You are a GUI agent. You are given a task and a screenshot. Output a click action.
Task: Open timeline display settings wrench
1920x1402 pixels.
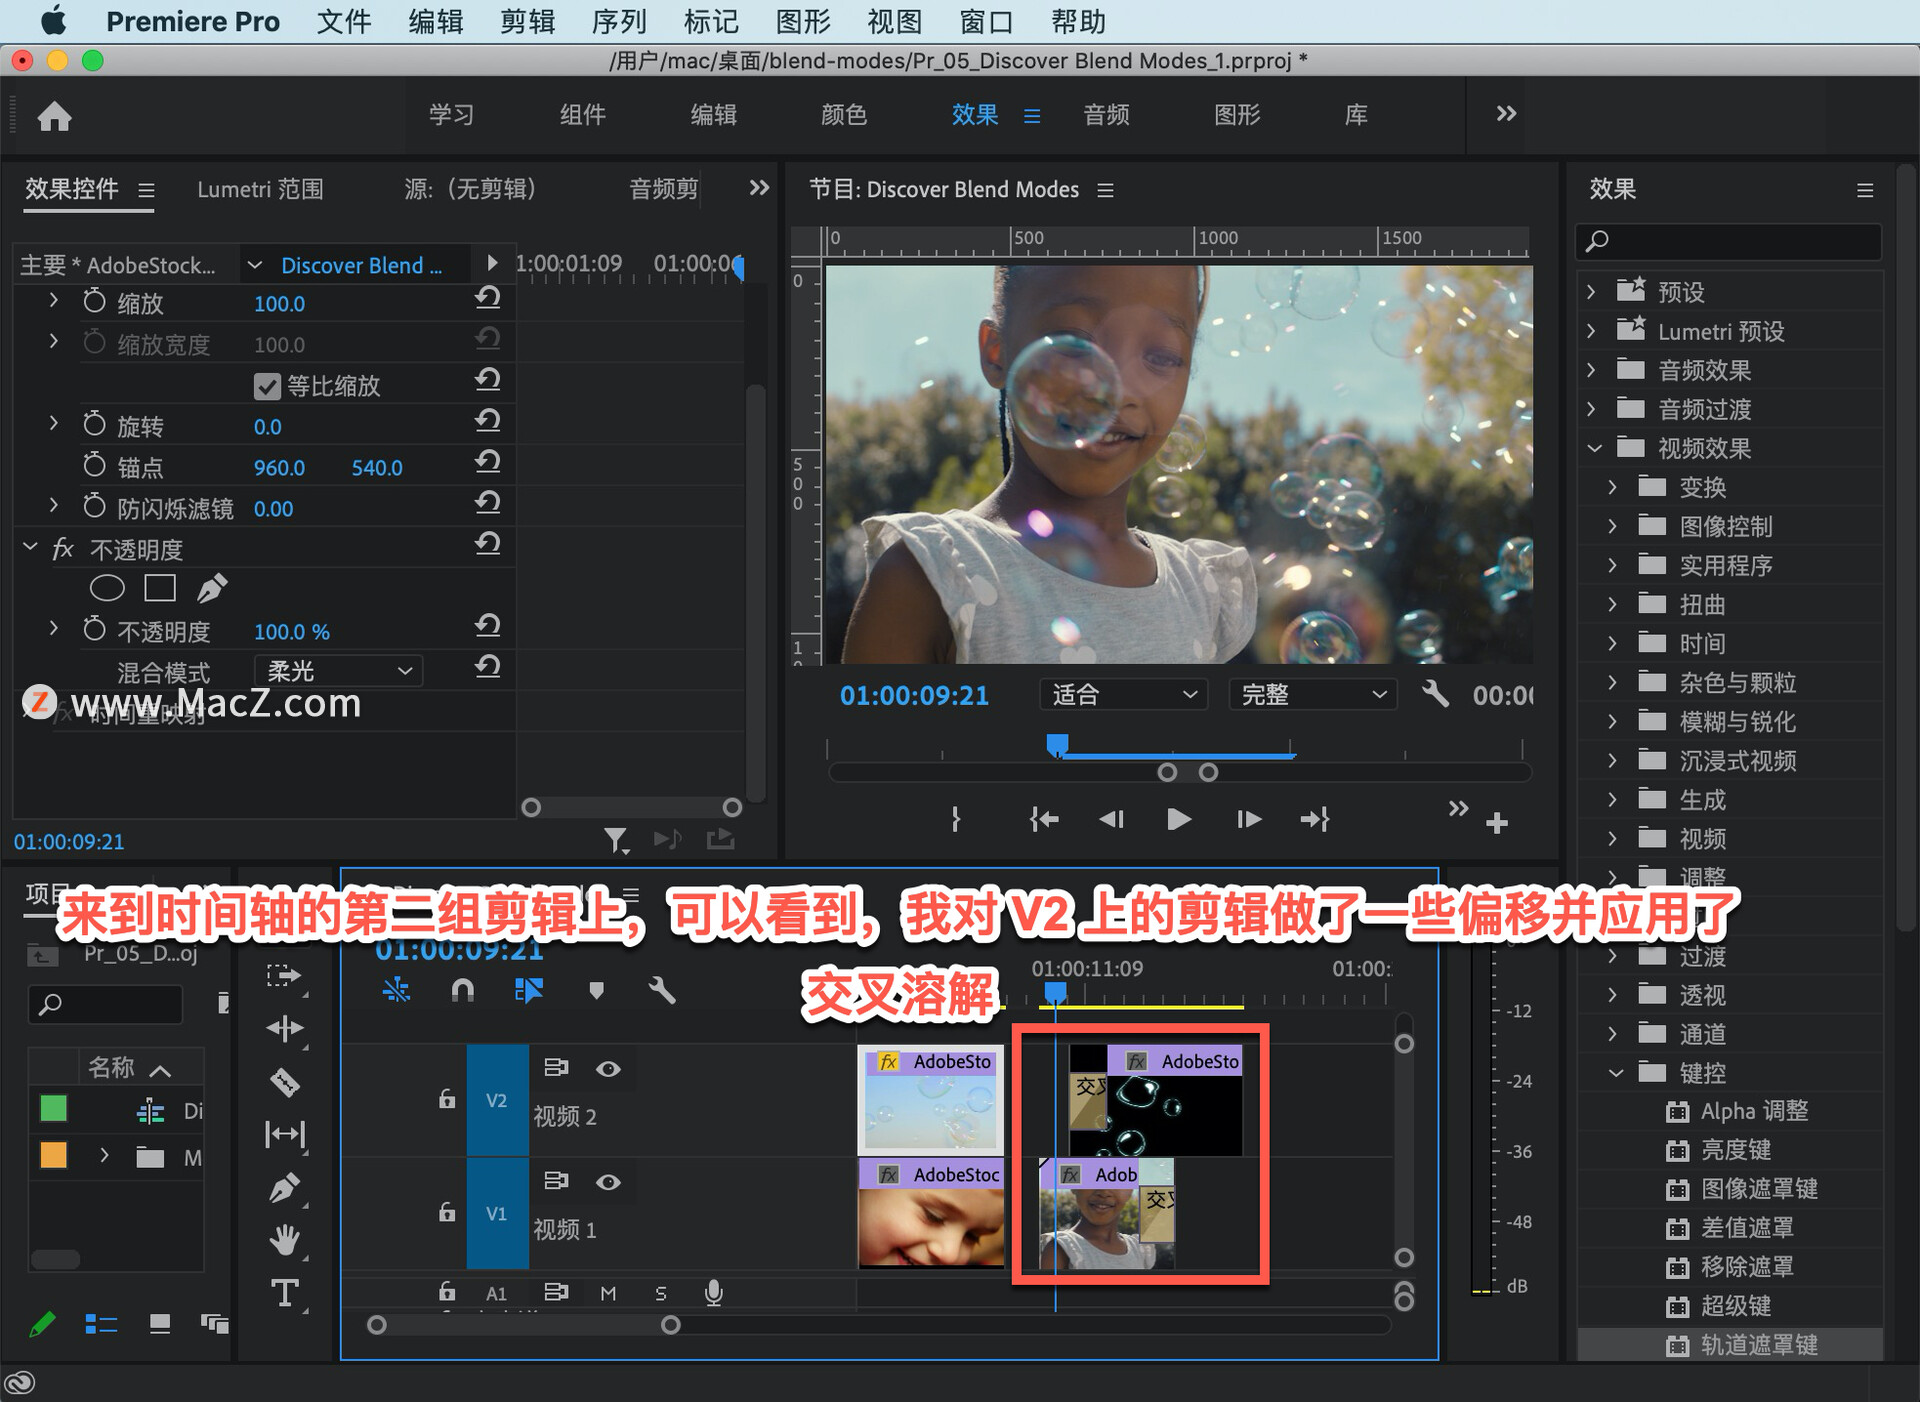coord(661,991)
